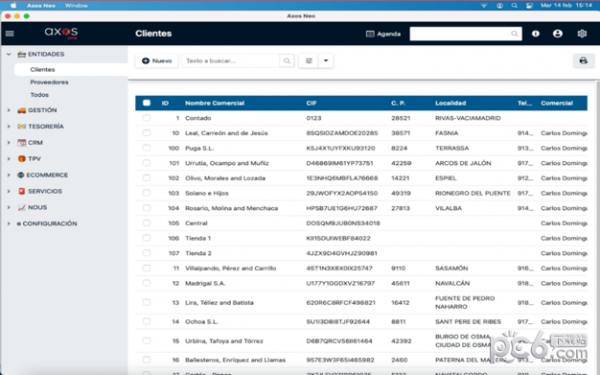Sort by the Nombre Comercial column header

pos(215,103)
